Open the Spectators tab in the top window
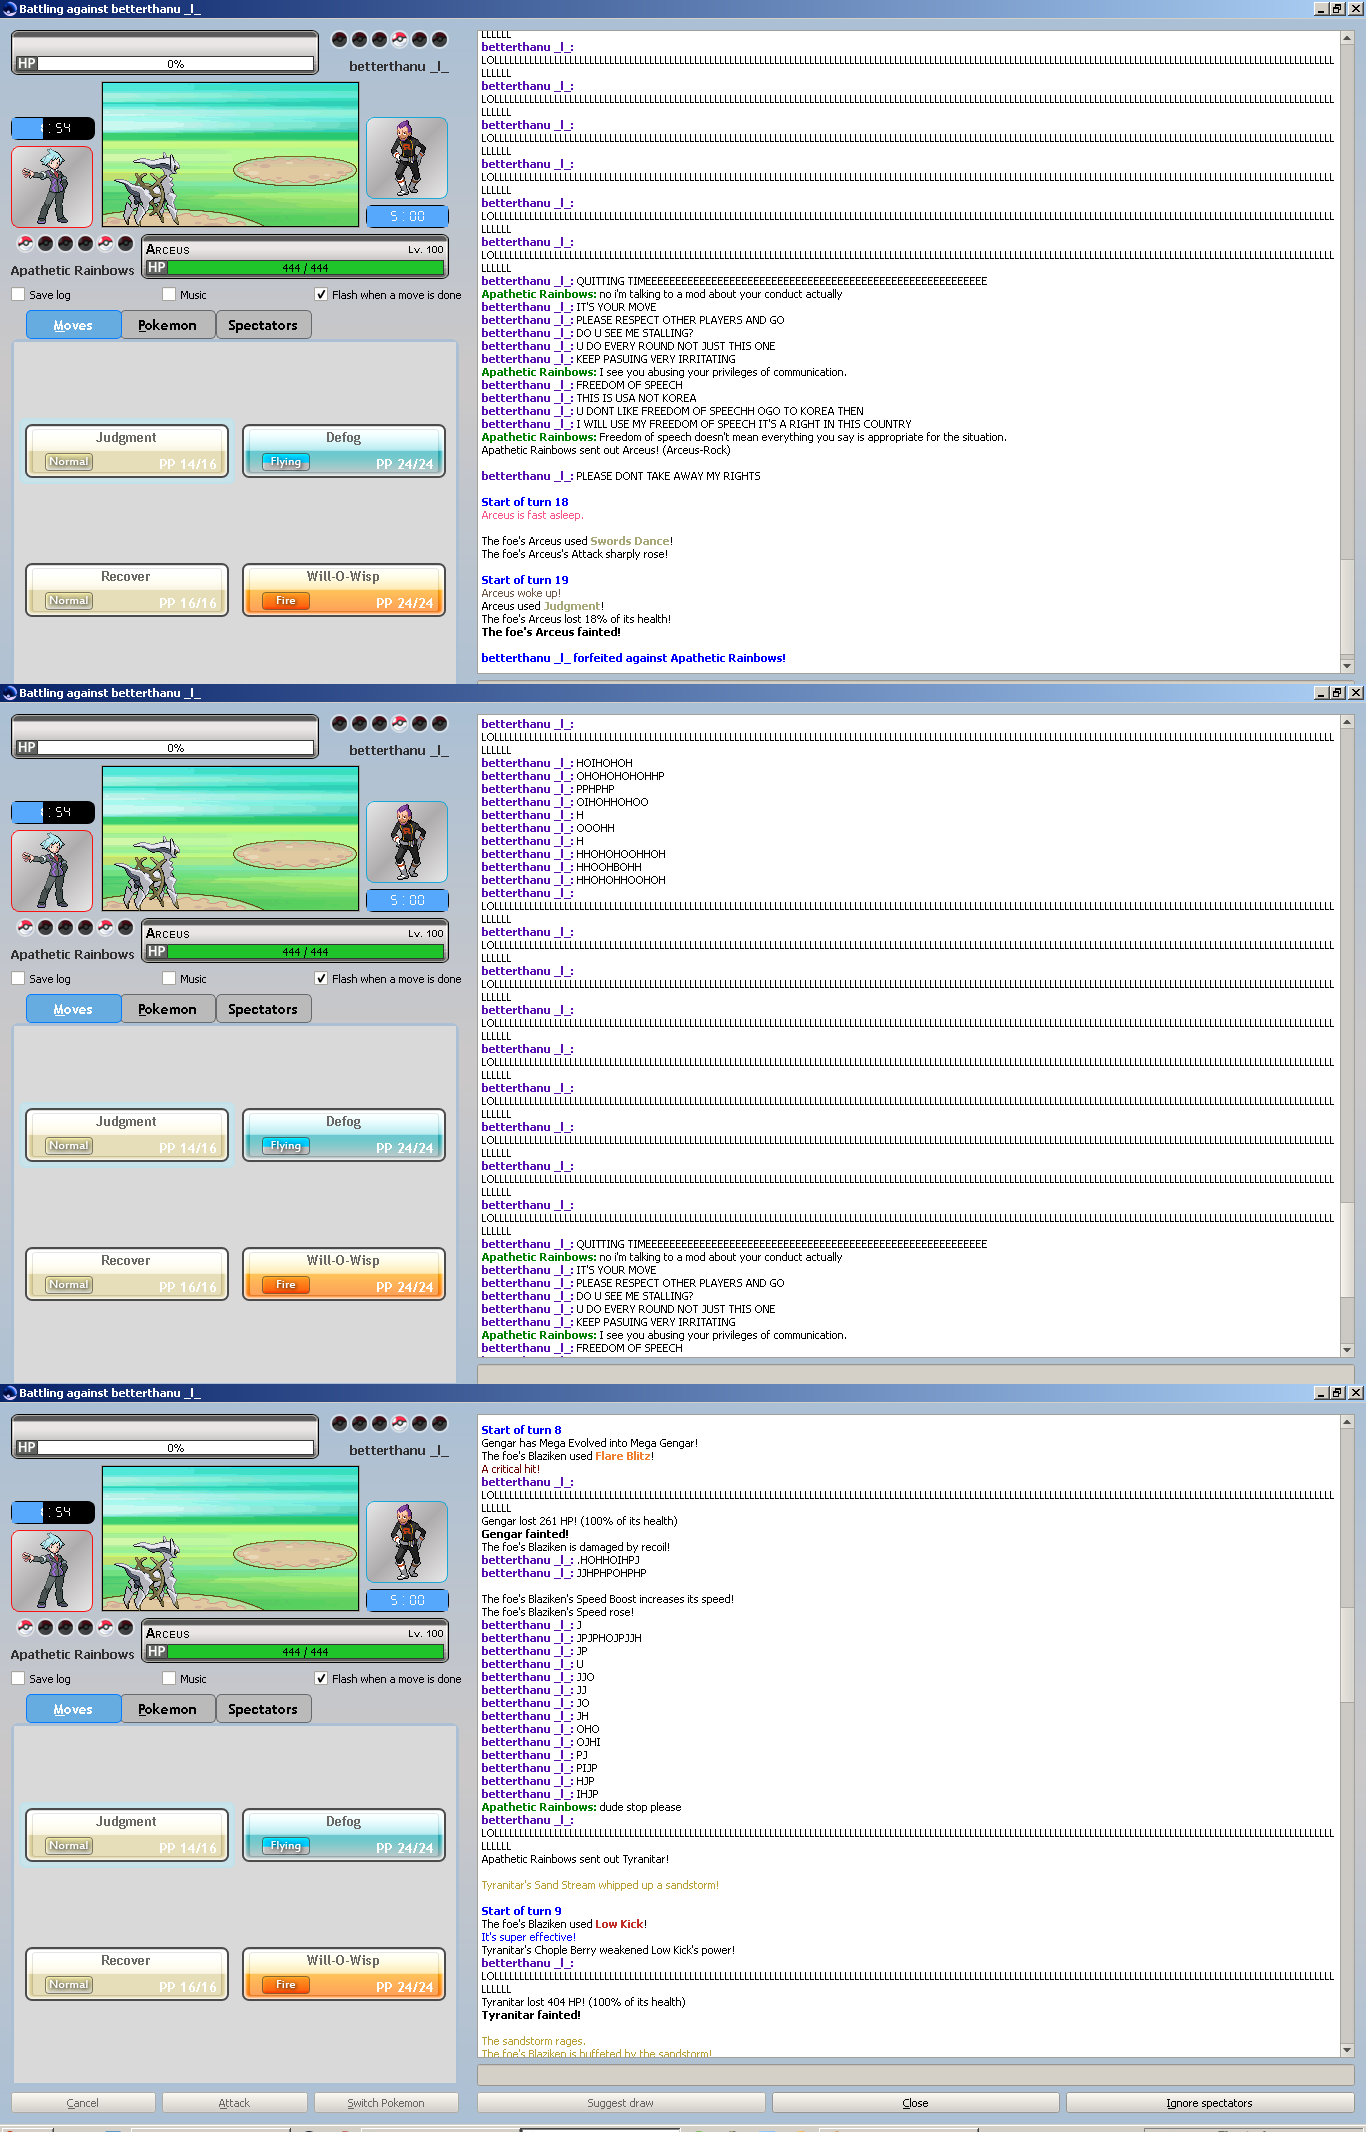The image size is (1368, 2132). [263, 325]
